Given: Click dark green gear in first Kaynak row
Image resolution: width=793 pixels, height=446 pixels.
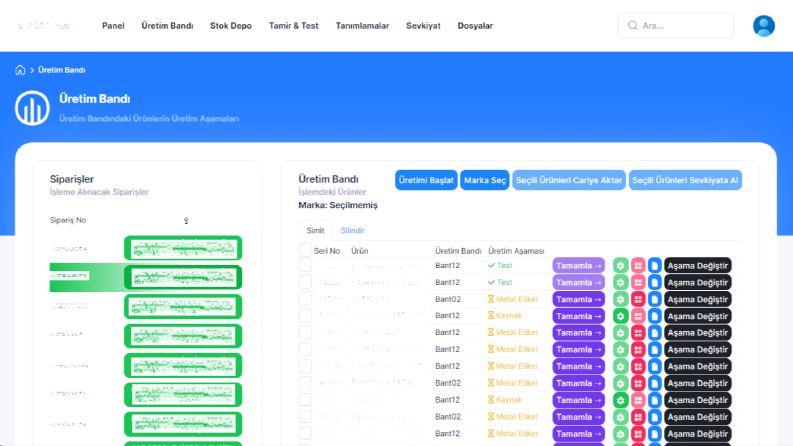Looking at the screenshot, I should 621,316.
